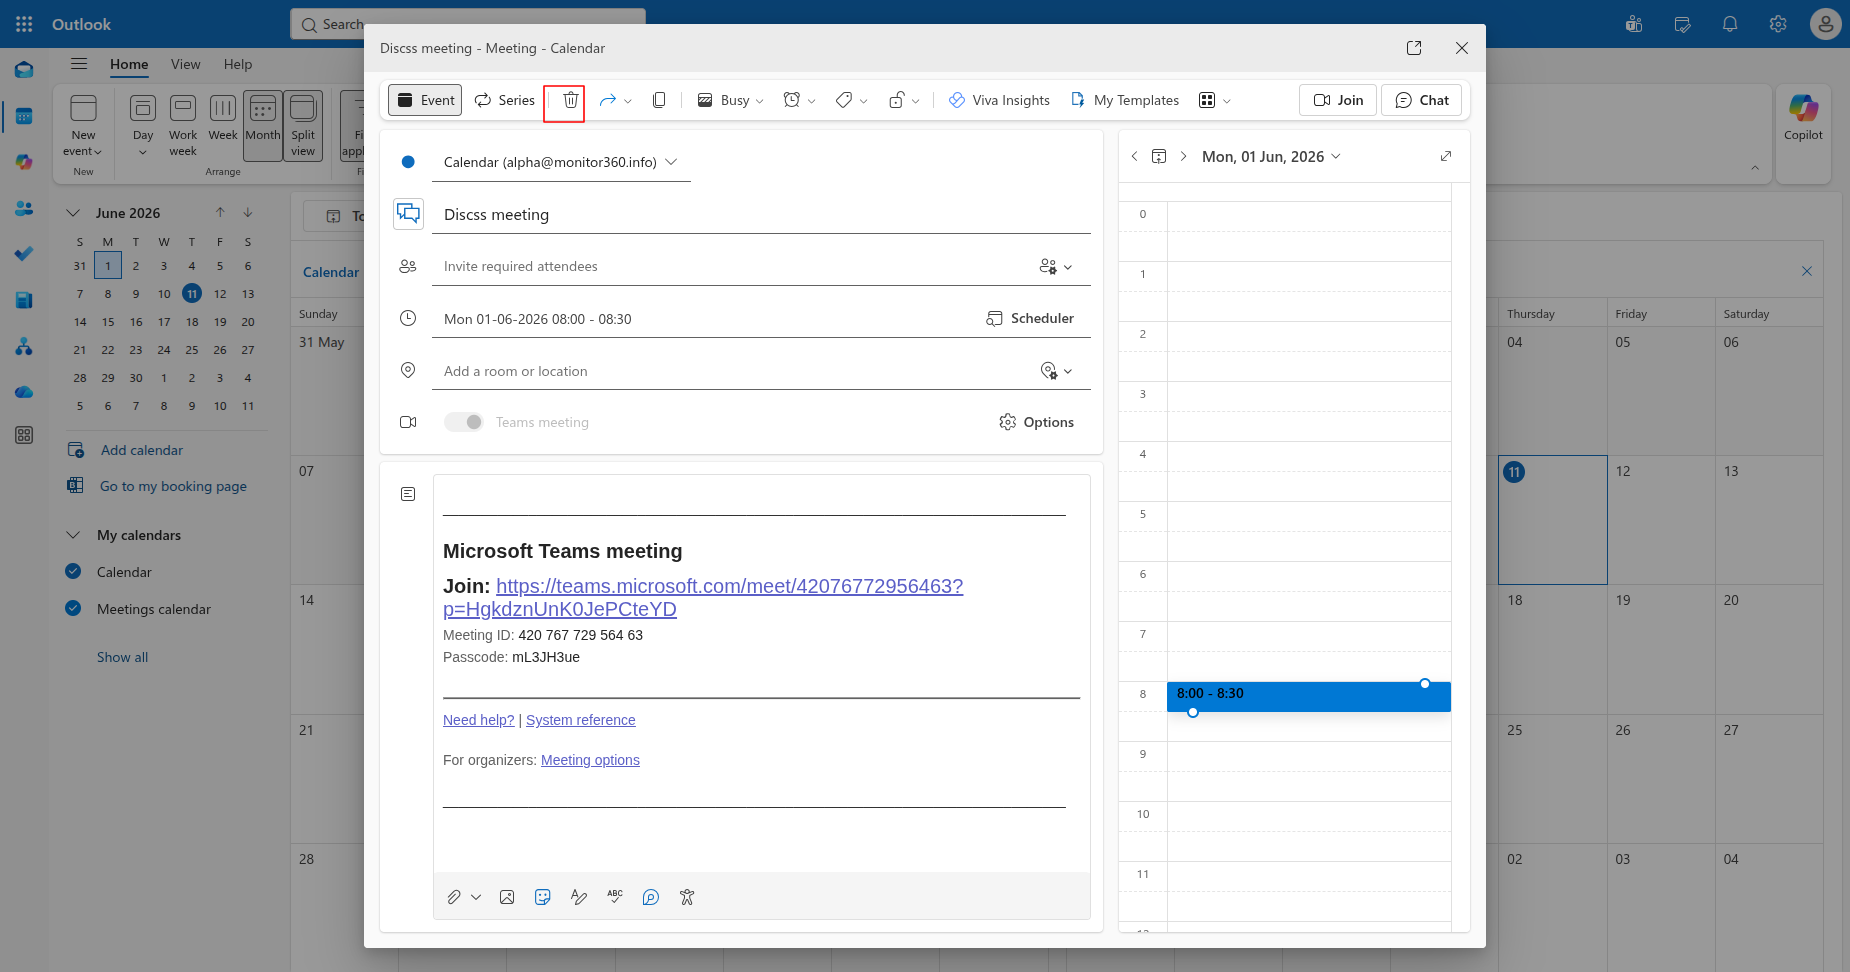Screen dimensions: 1850x972
Task: Select Work week view in ribbon
Action: pos(183,125)
